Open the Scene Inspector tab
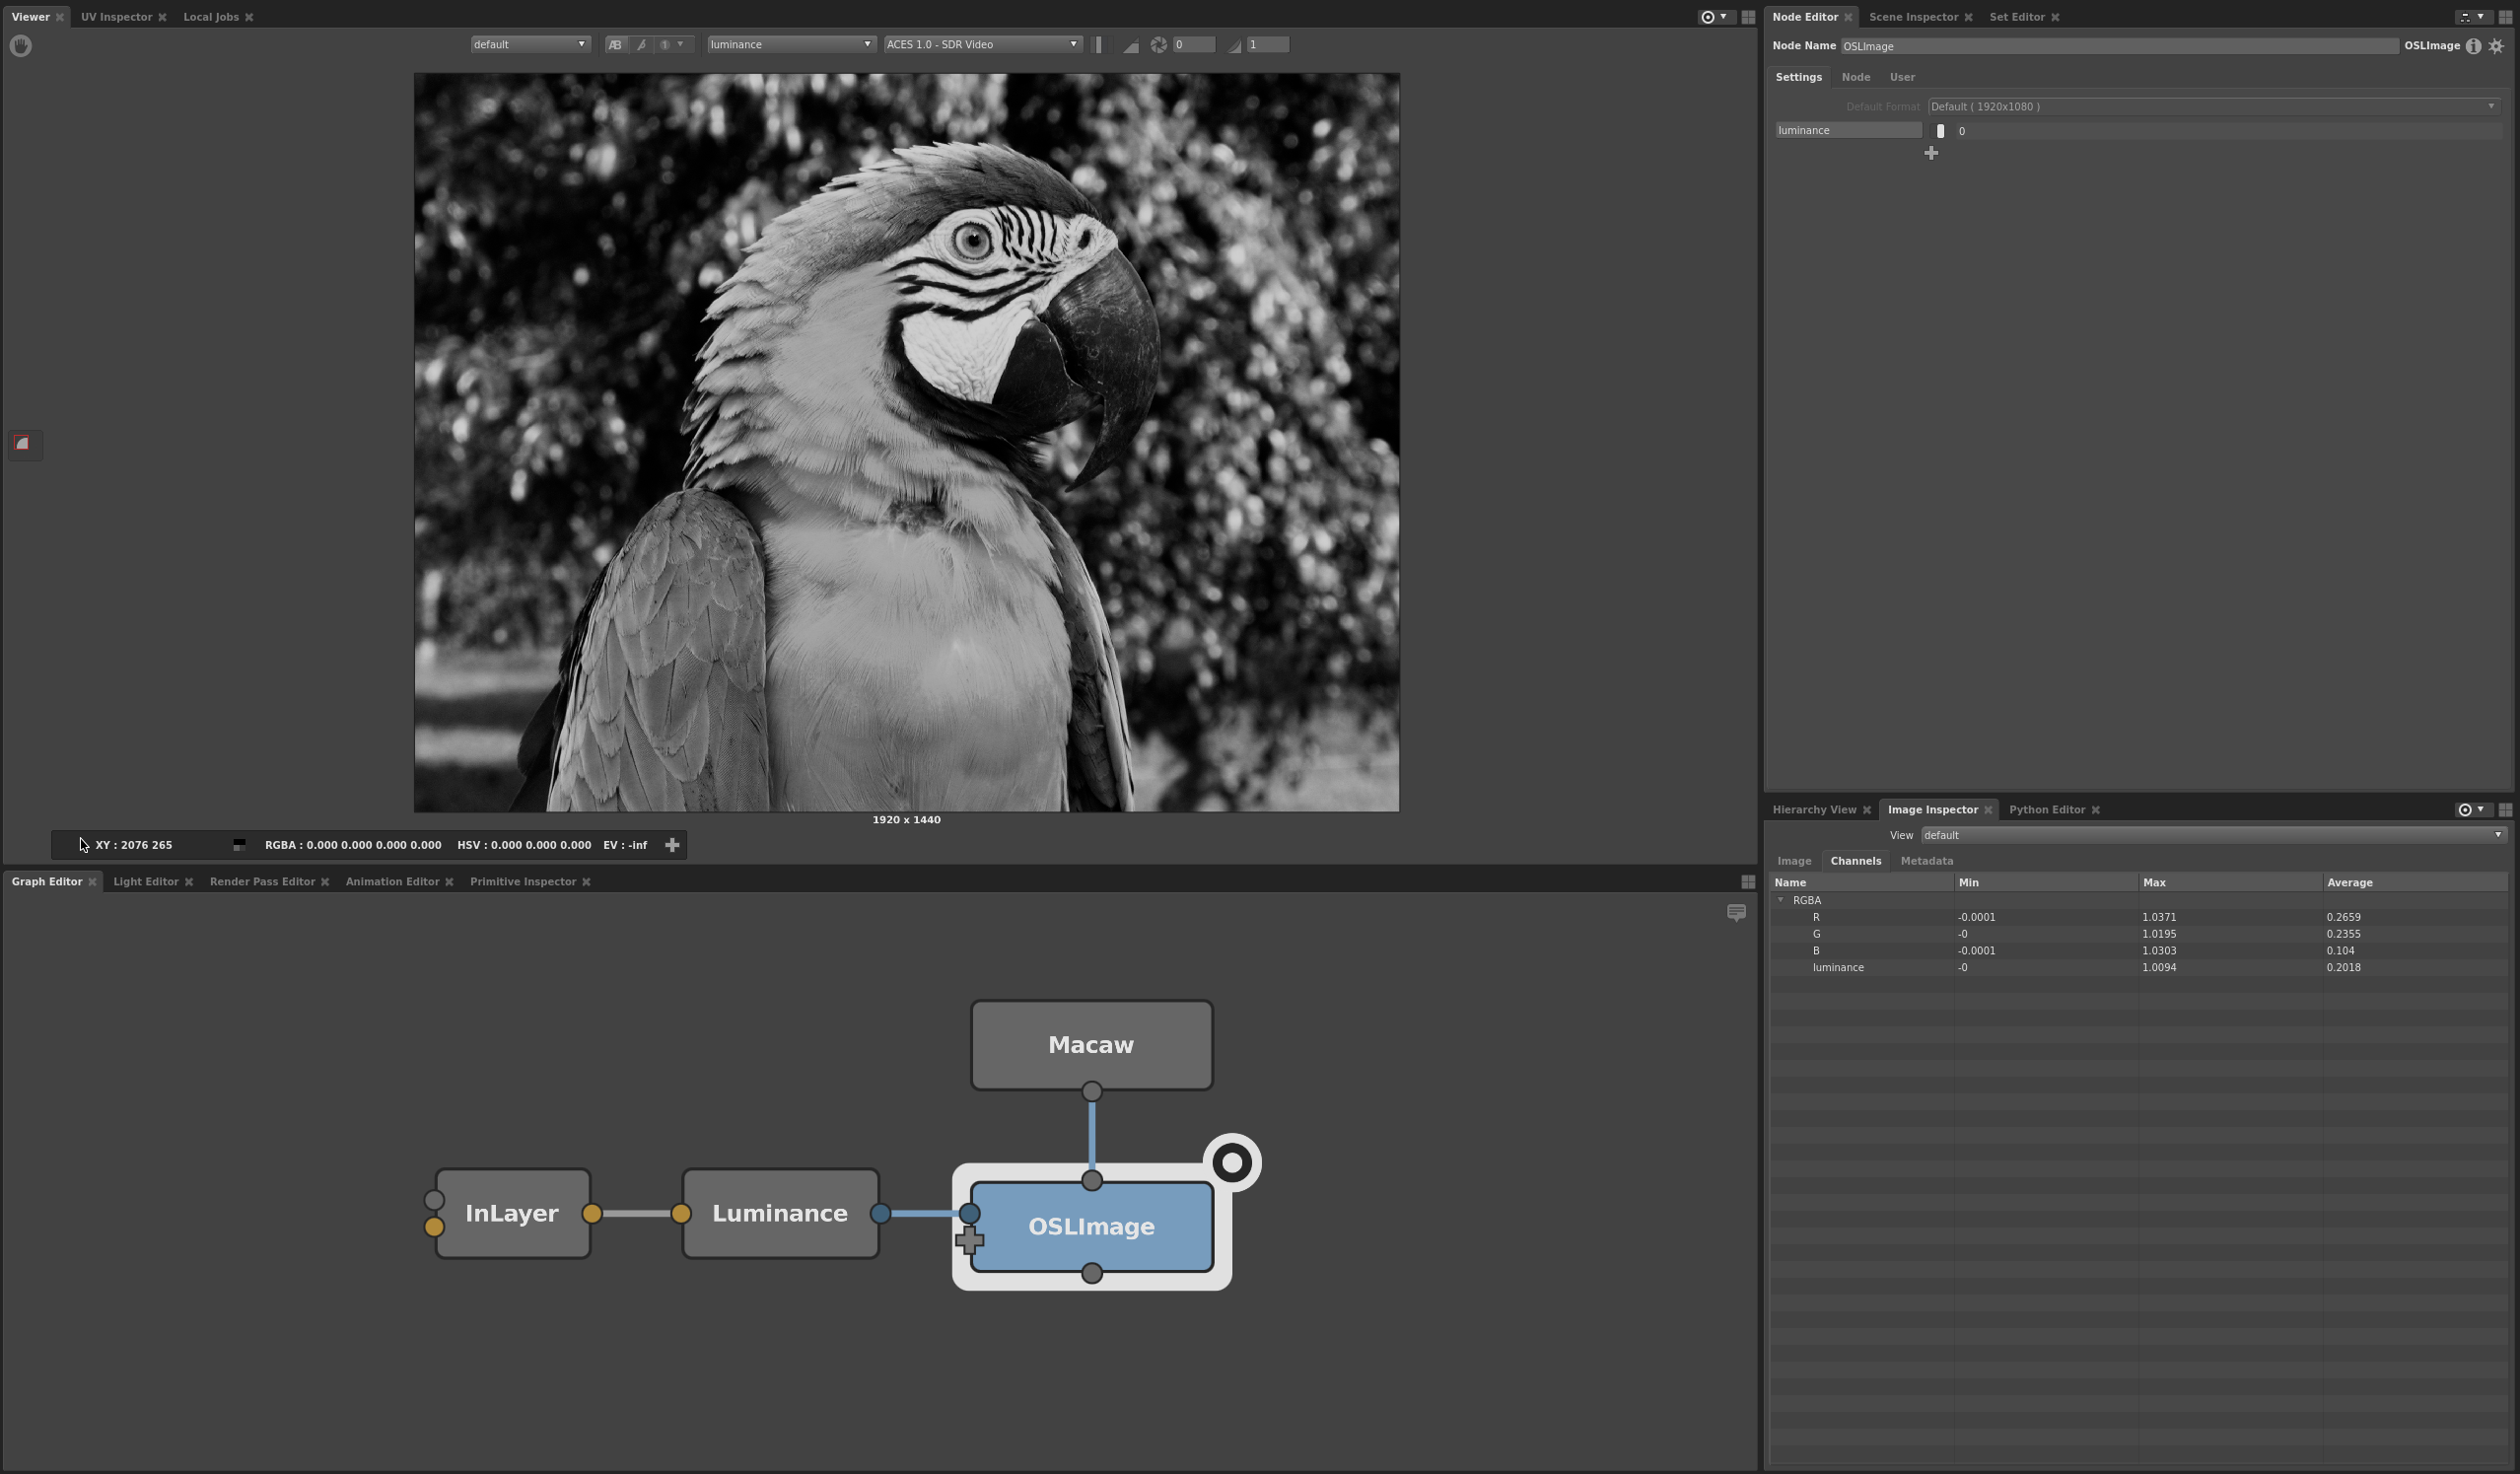Viewport: 2520px width, 1474px height. click(x=1912, y=17)
